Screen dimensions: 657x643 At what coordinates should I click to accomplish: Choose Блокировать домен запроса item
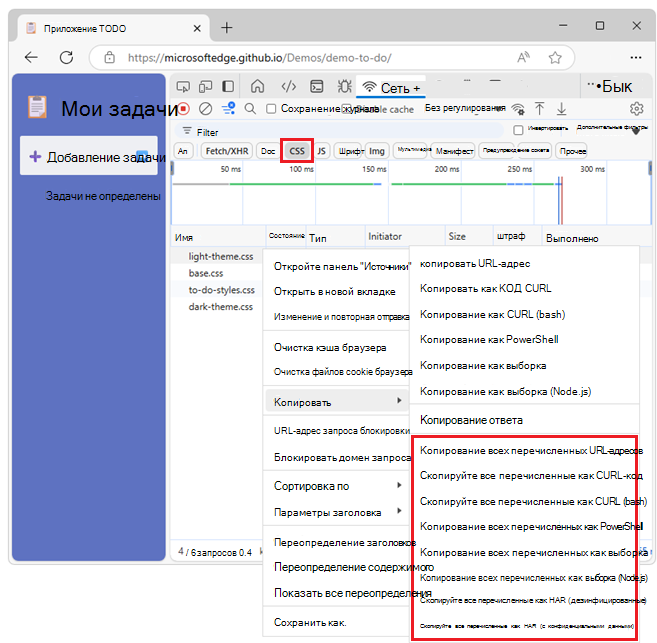click(336, 457)
